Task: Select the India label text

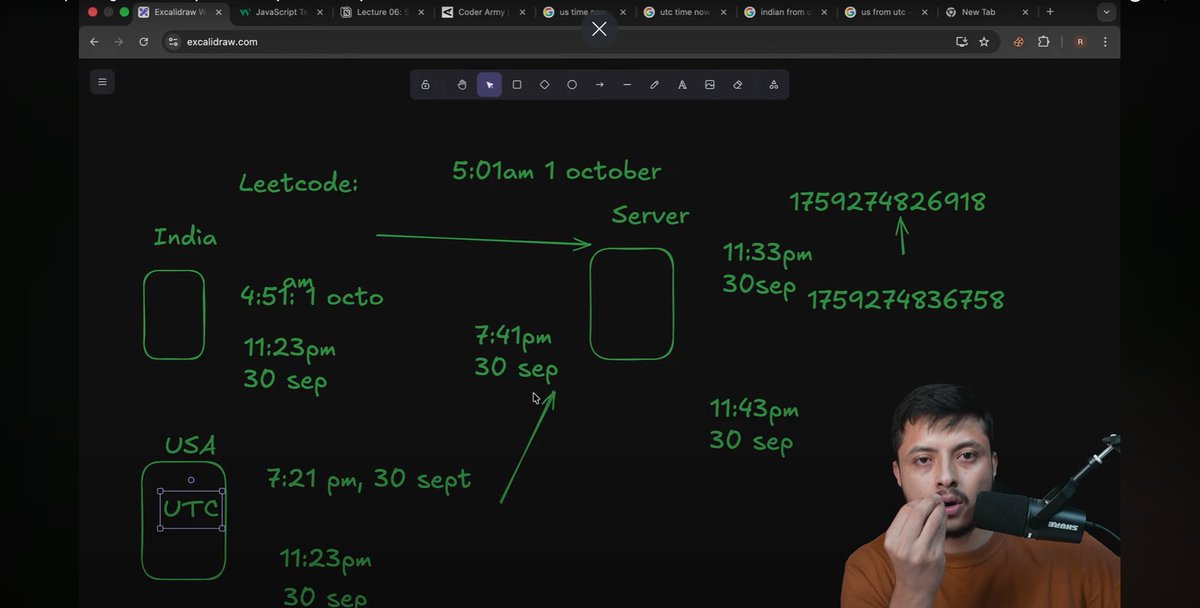Action: click(185, 237)
